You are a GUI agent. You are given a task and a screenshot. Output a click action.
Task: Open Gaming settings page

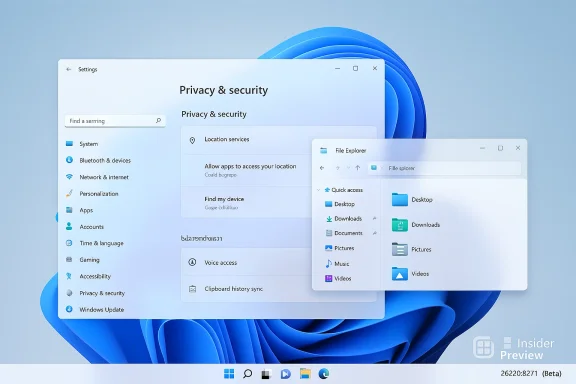pyautogui.click(x=82, y=259)
